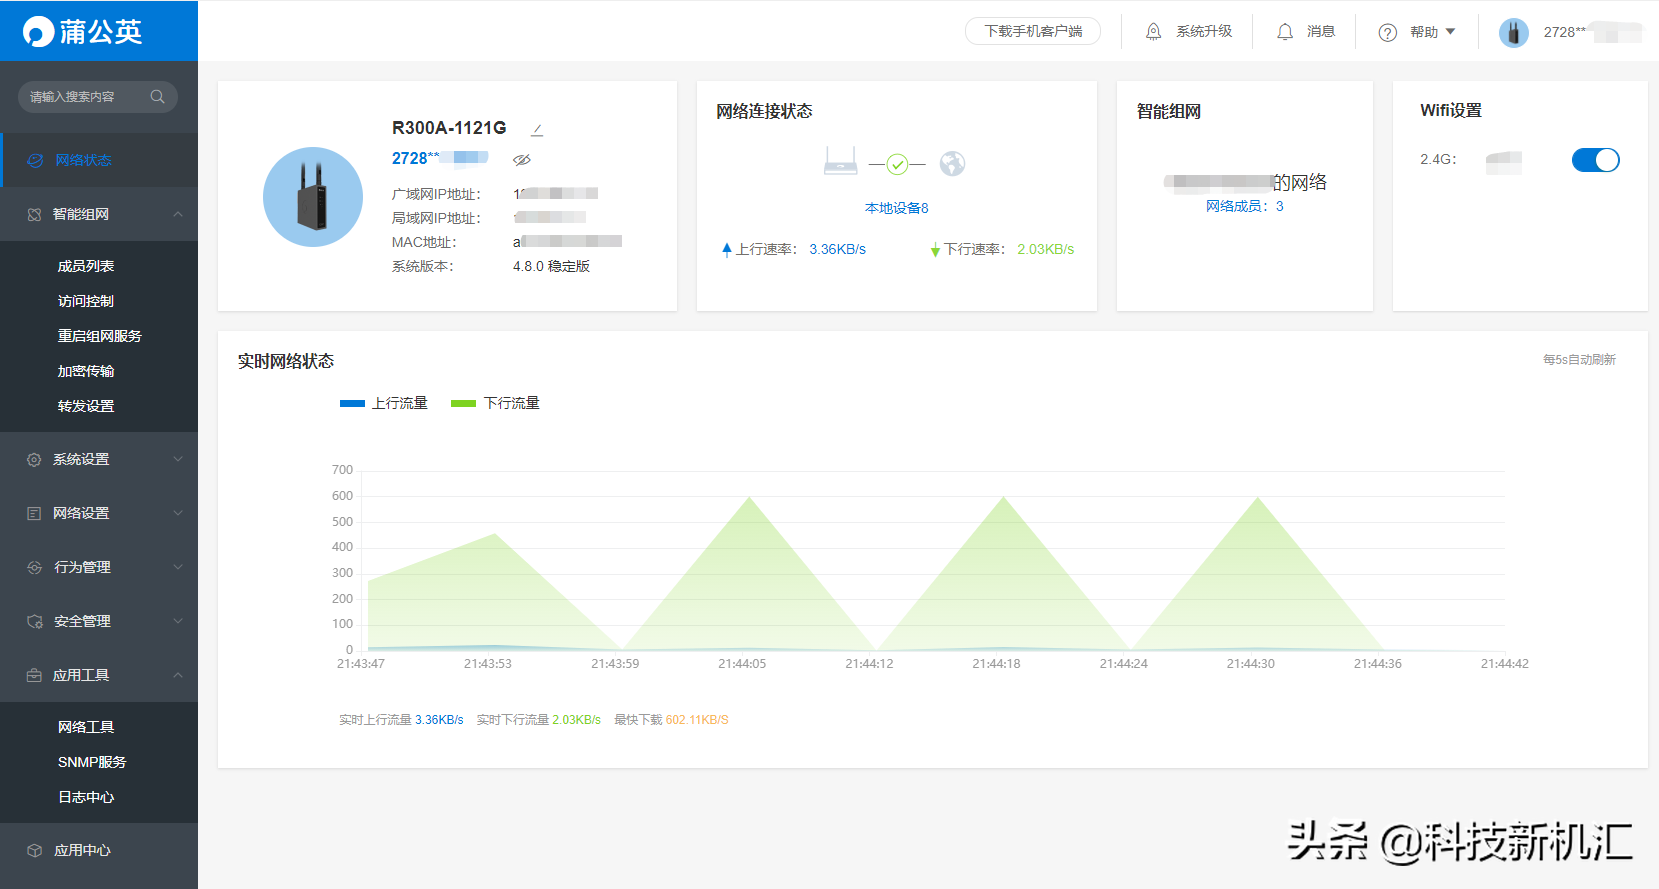Collapse the 应用工具 section arrow
Image resolution: width=1659 pixels, height=889 pixels.
click(178, 675)
